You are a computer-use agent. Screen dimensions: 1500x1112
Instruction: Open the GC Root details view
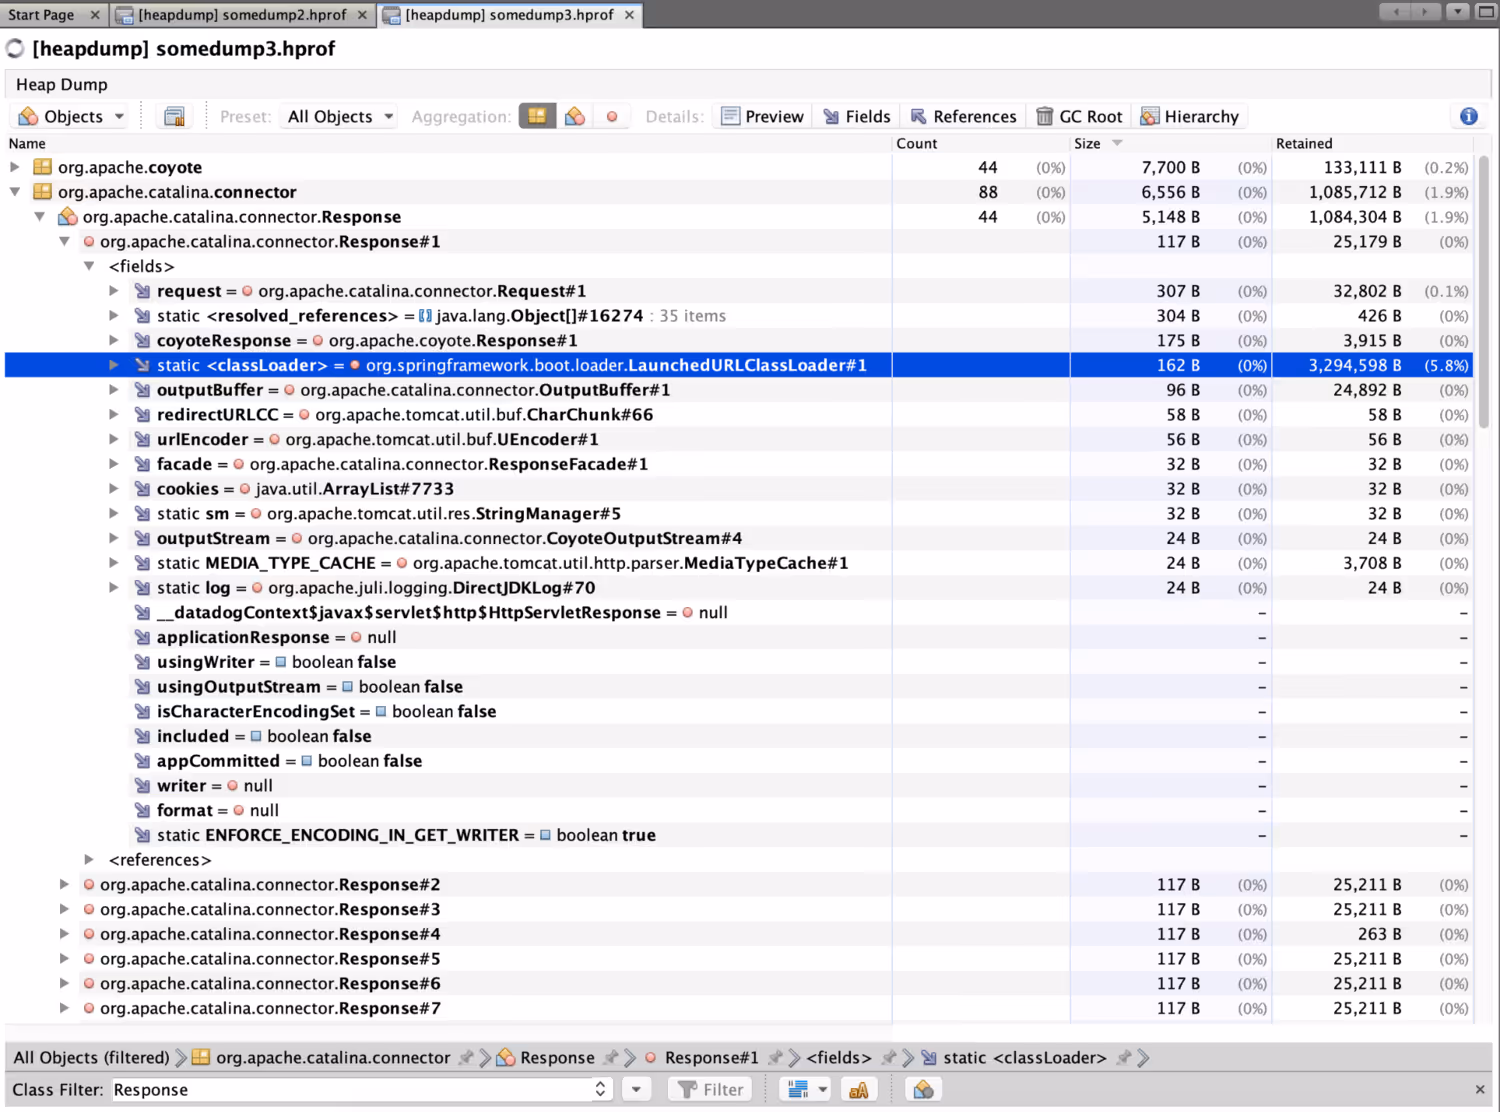tap(1079, 116)
